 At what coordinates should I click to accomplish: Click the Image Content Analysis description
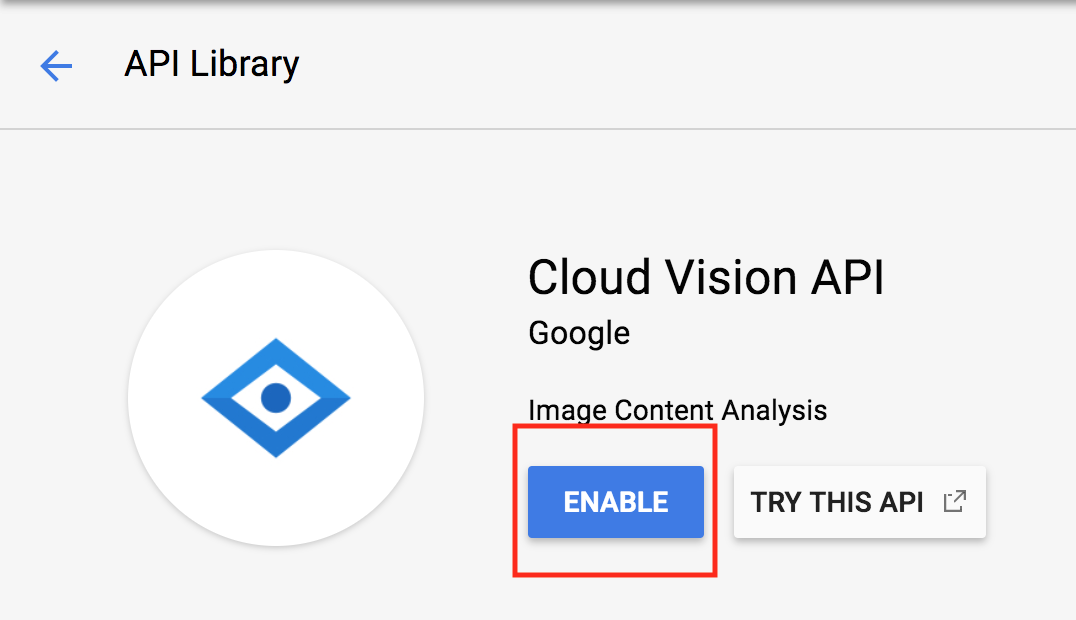pyautogui.click(x=677, y=409)
